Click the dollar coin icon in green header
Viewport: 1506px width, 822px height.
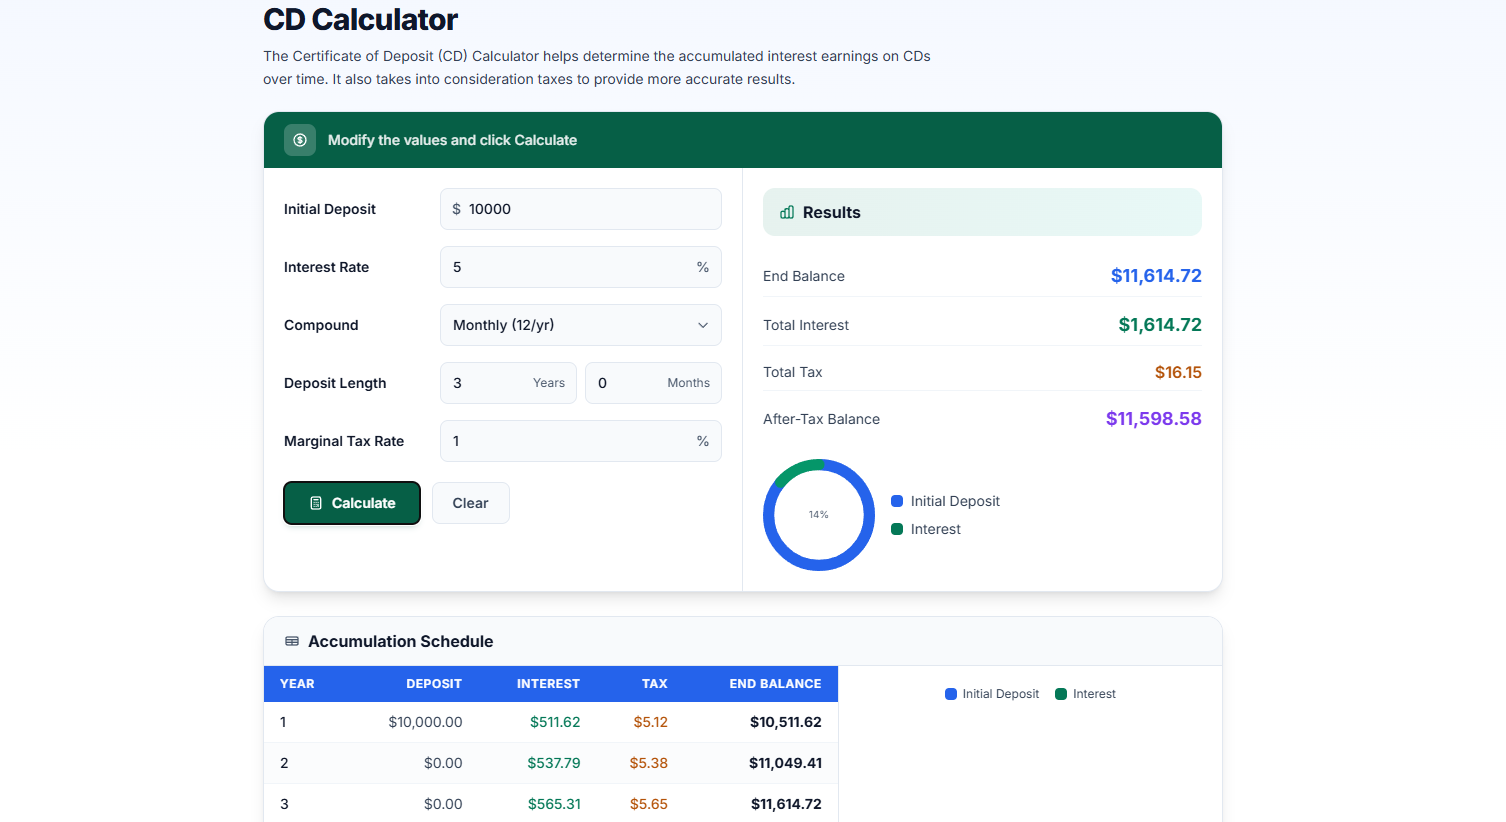(x=300, y=140)
